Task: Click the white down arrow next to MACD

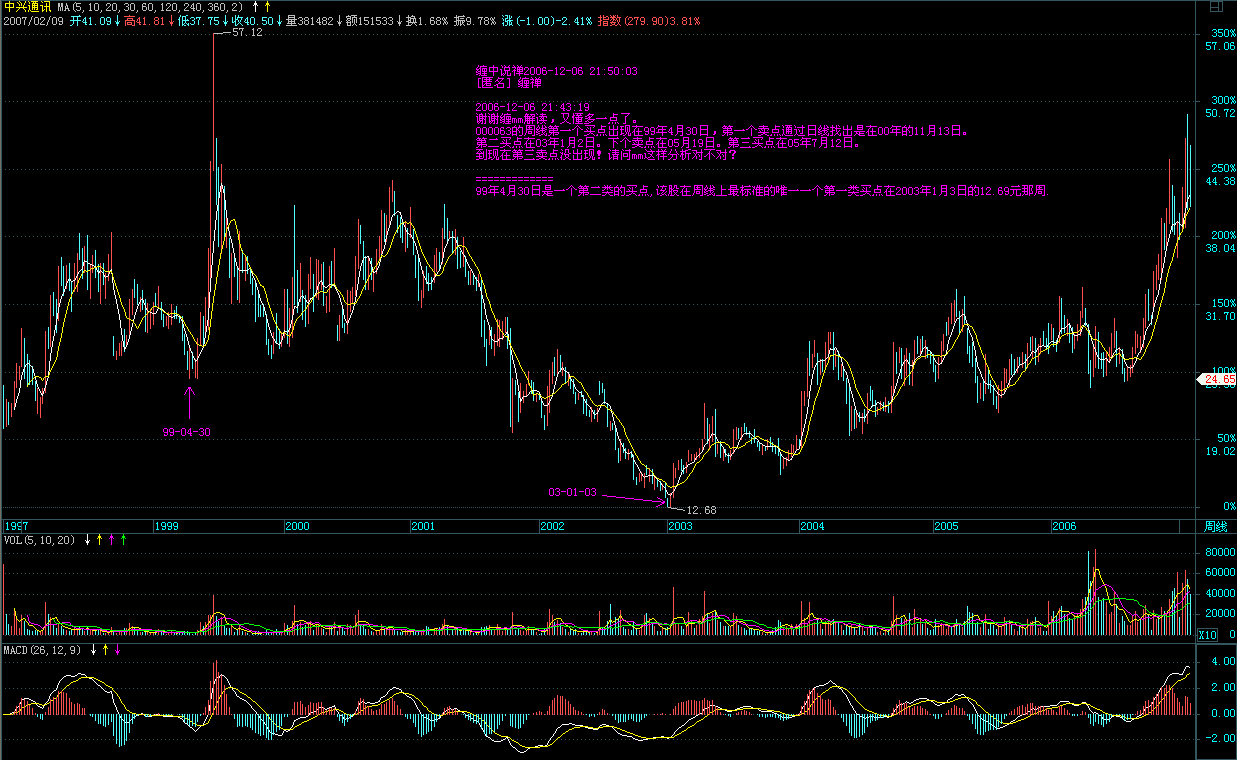Action: [94, 650]
